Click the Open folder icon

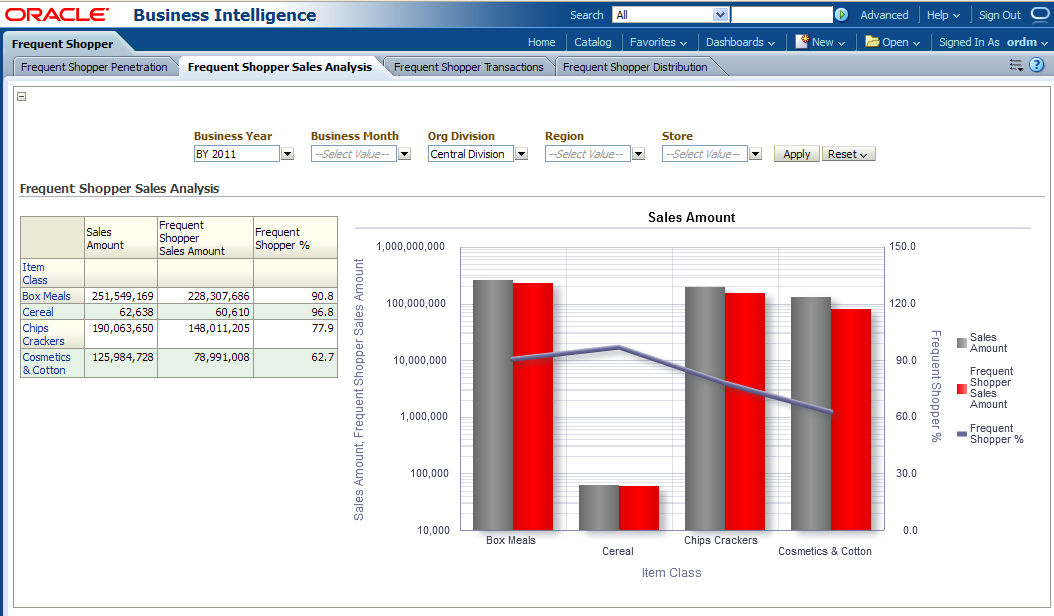pos(872,42)
